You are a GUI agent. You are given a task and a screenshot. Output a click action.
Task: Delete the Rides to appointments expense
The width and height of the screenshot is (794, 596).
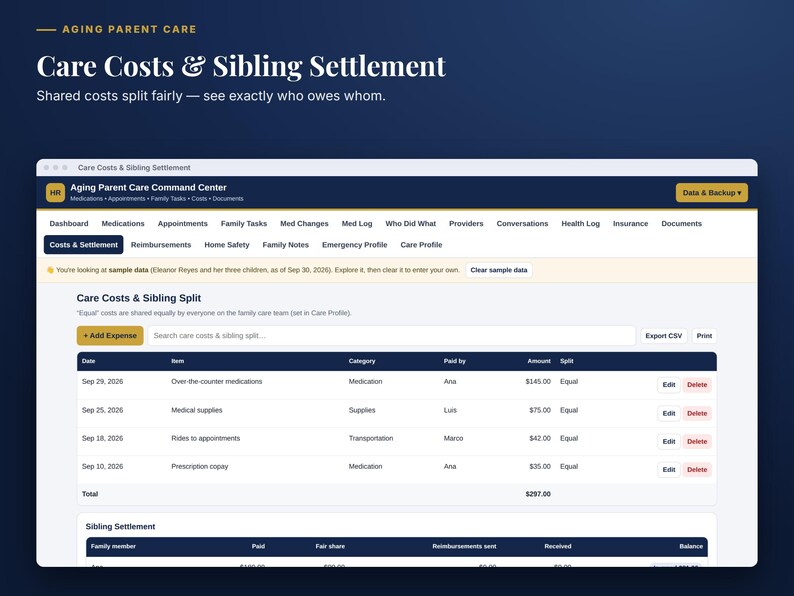tap(697, 442)
